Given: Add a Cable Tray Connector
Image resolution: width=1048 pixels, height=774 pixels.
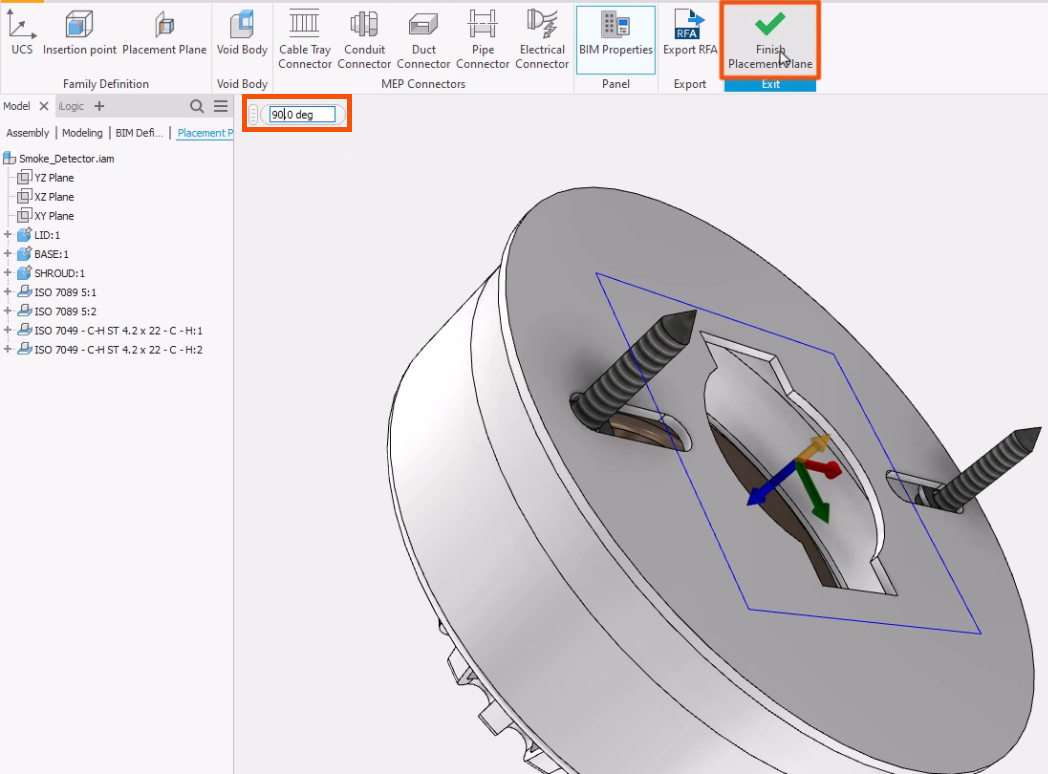Looking at the screenshot, I should pyautogui.click(x=305, y=39).
